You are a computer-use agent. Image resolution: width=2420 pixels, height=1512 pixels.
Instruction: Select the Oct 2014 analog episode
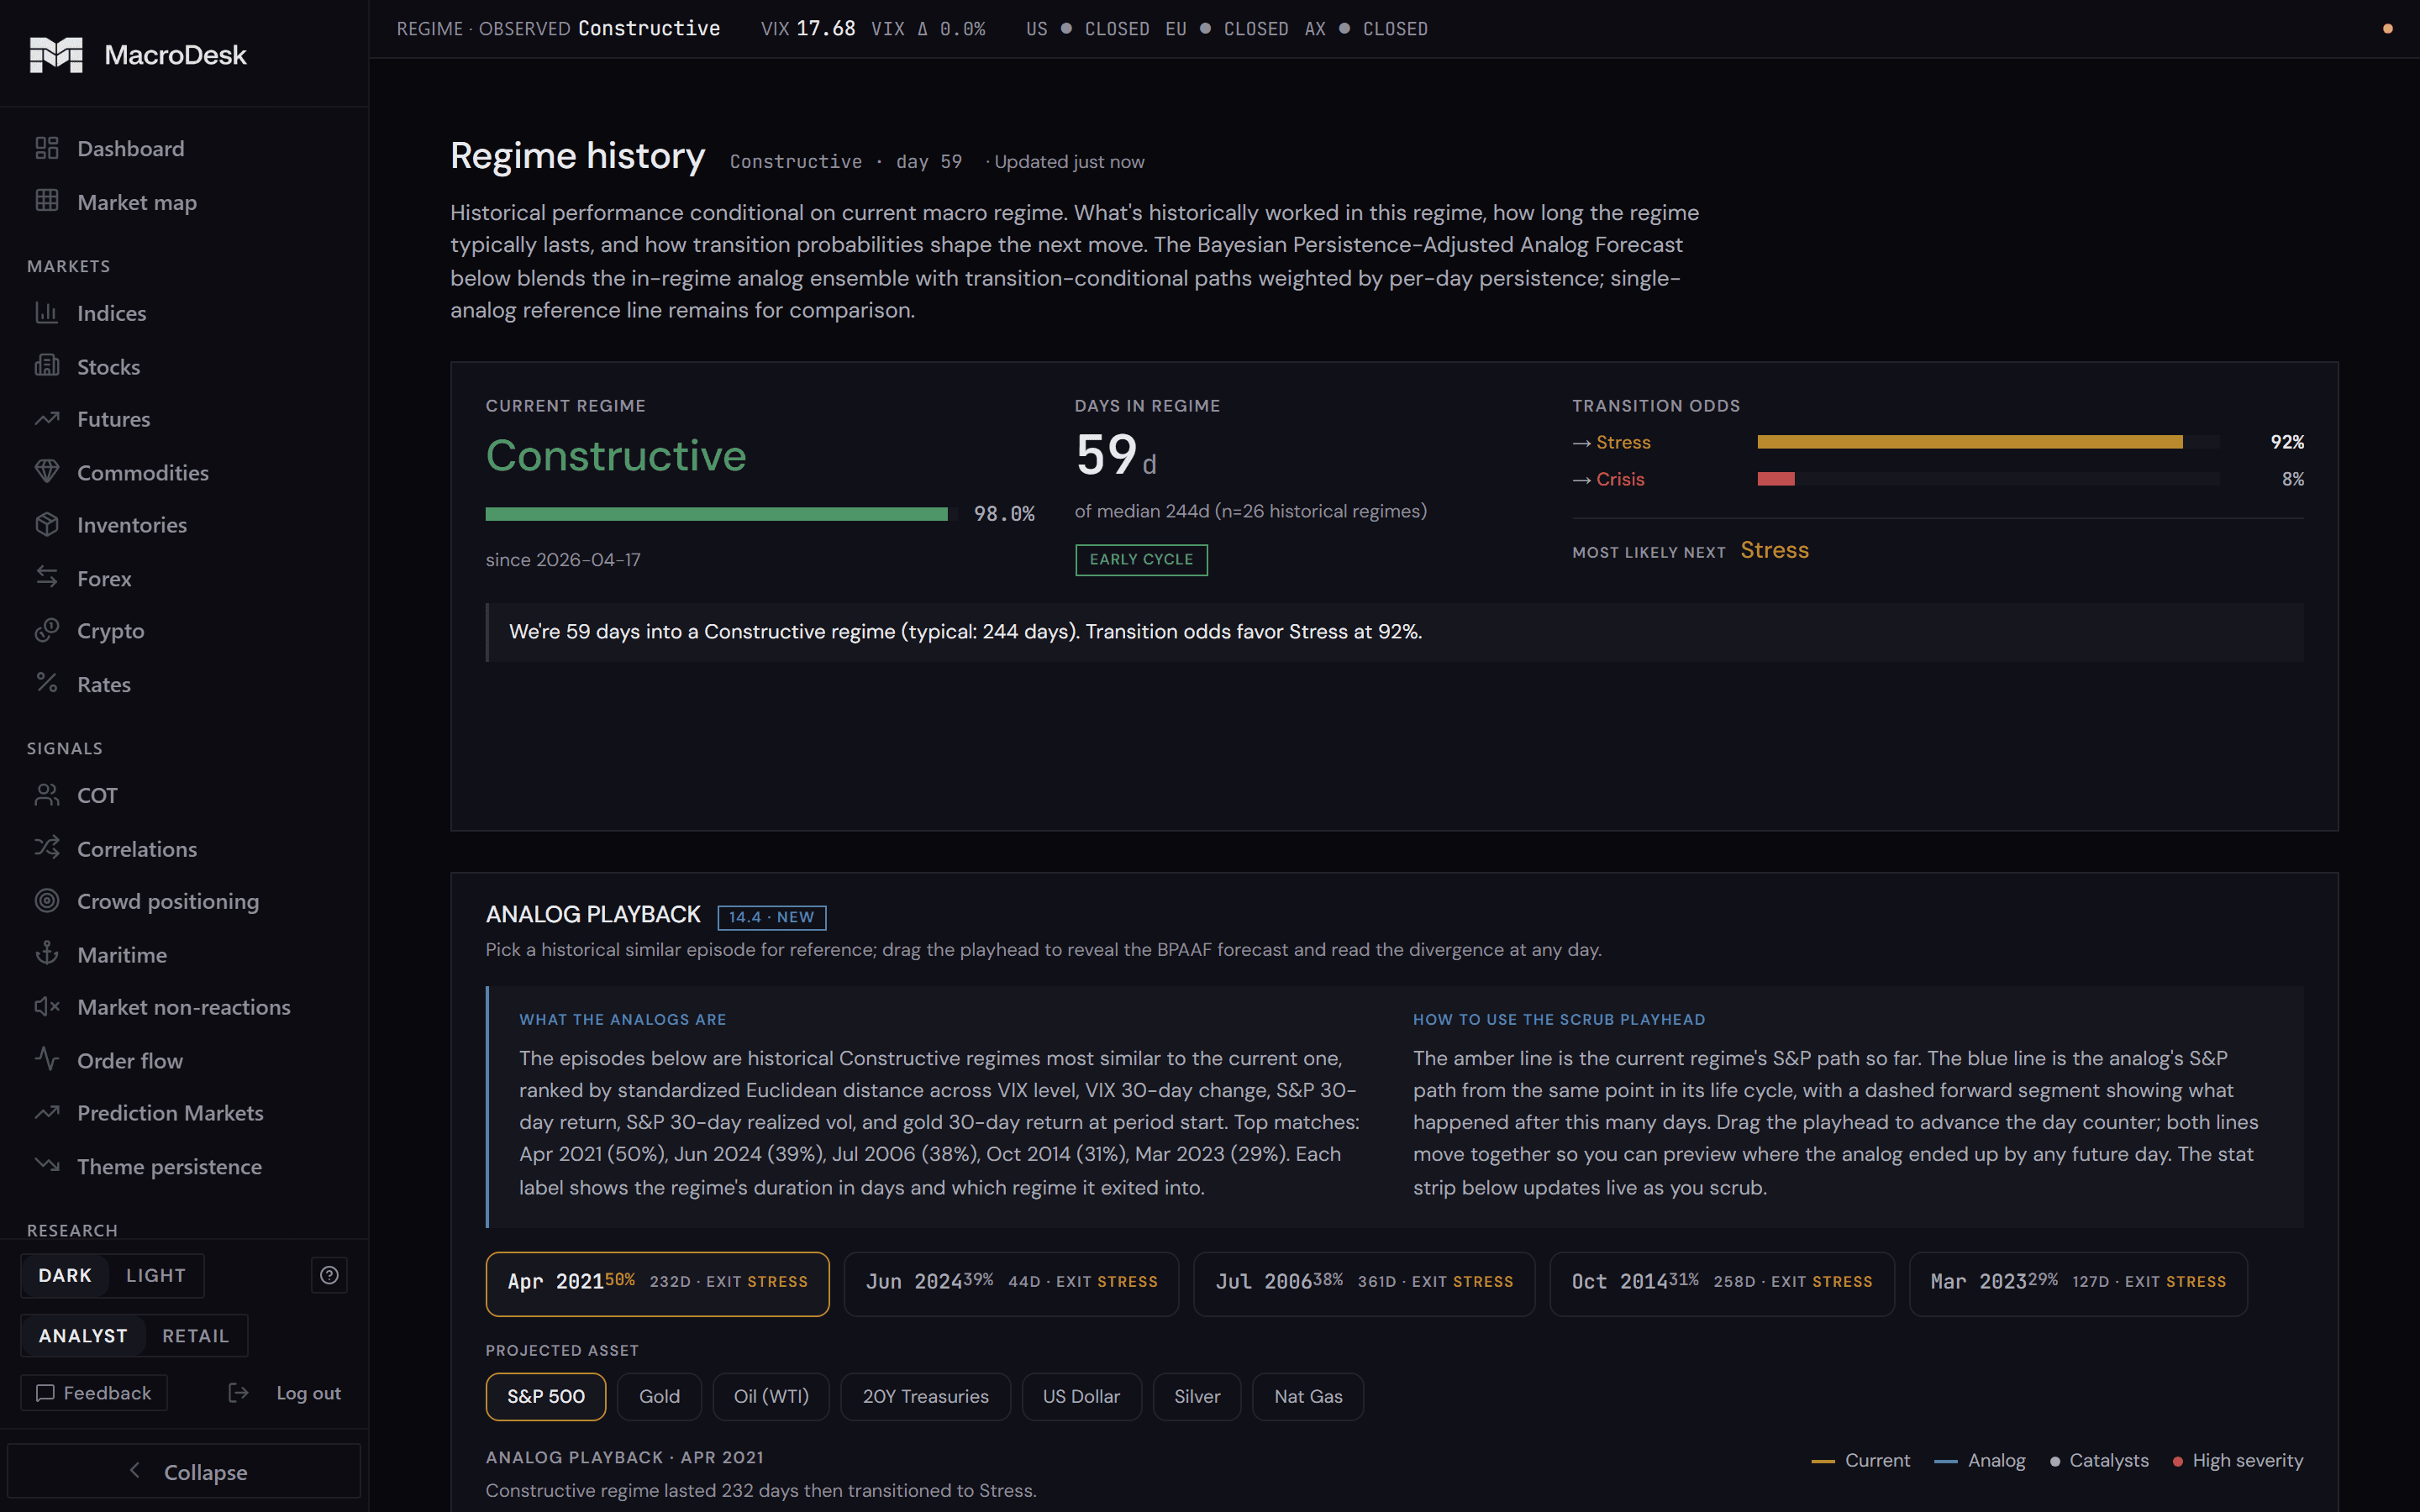[x=1722, y=1283]
